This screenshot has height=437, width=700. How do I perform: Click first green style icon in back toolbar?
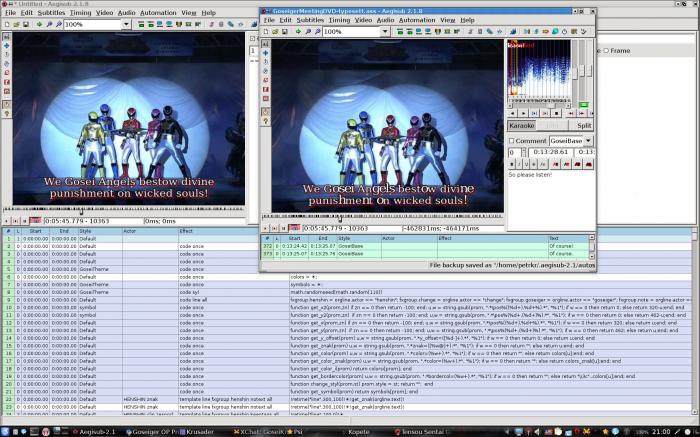pos(141,24)
